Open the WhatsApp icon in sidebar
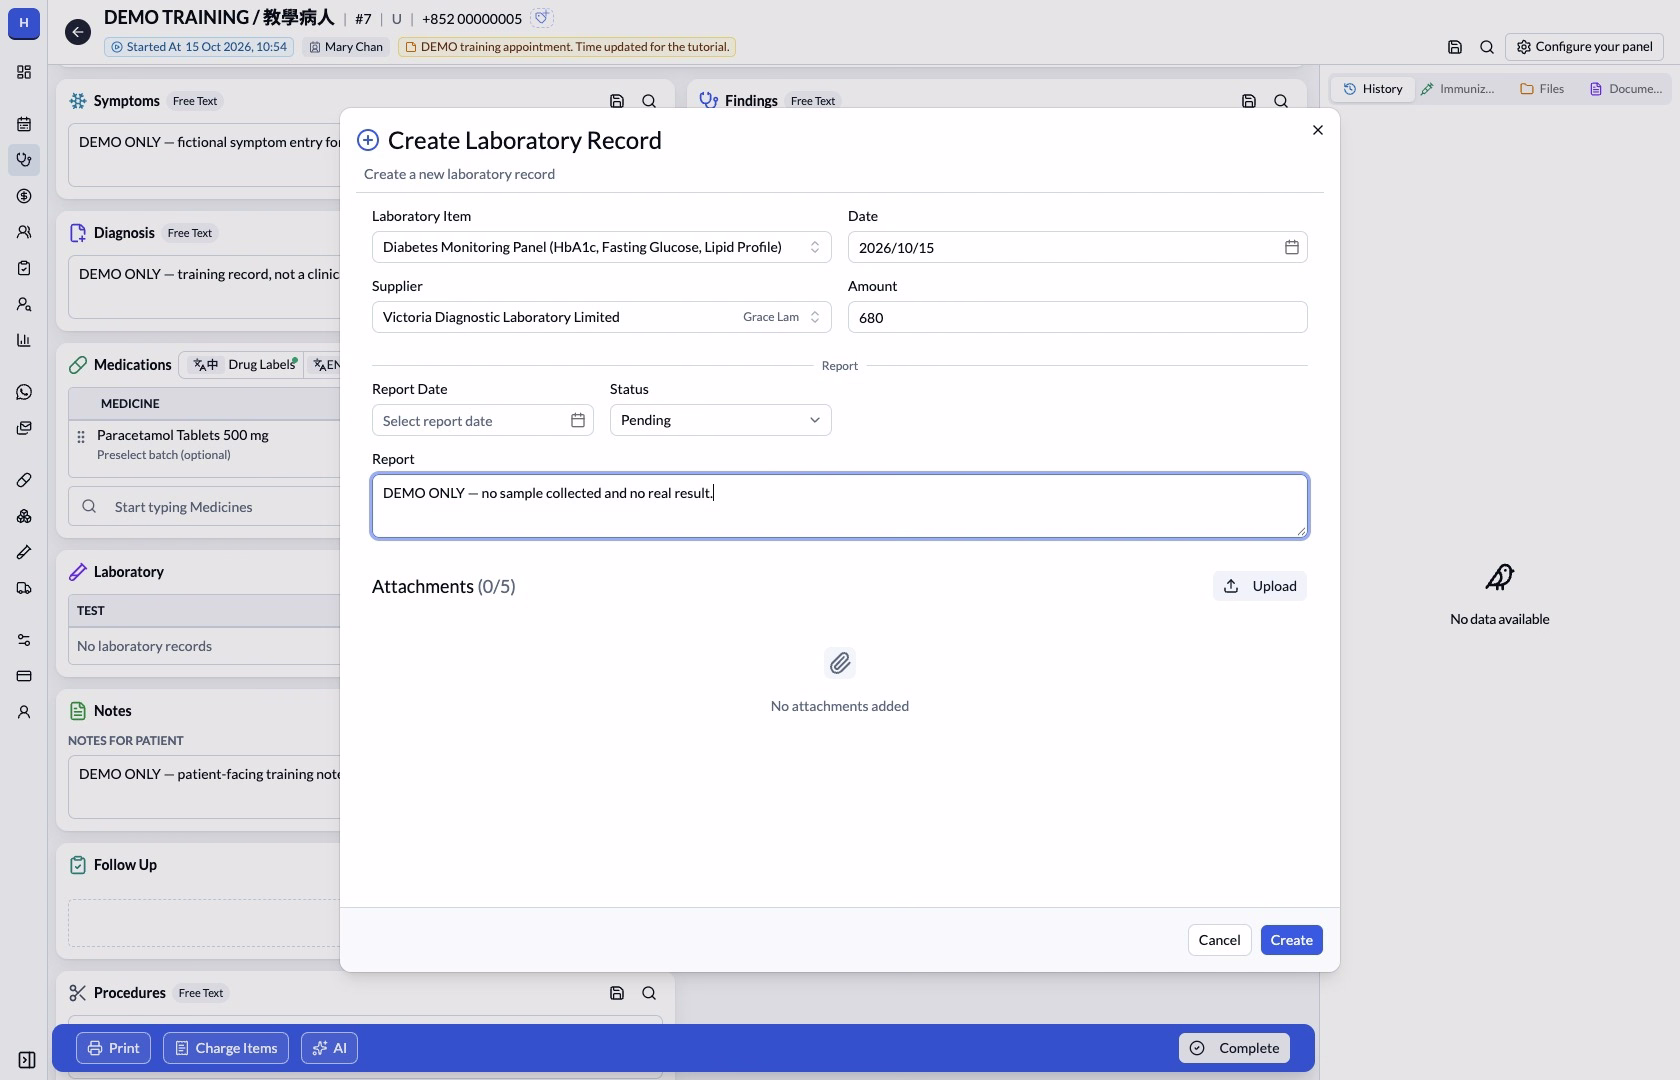 [x=24, y=392]
